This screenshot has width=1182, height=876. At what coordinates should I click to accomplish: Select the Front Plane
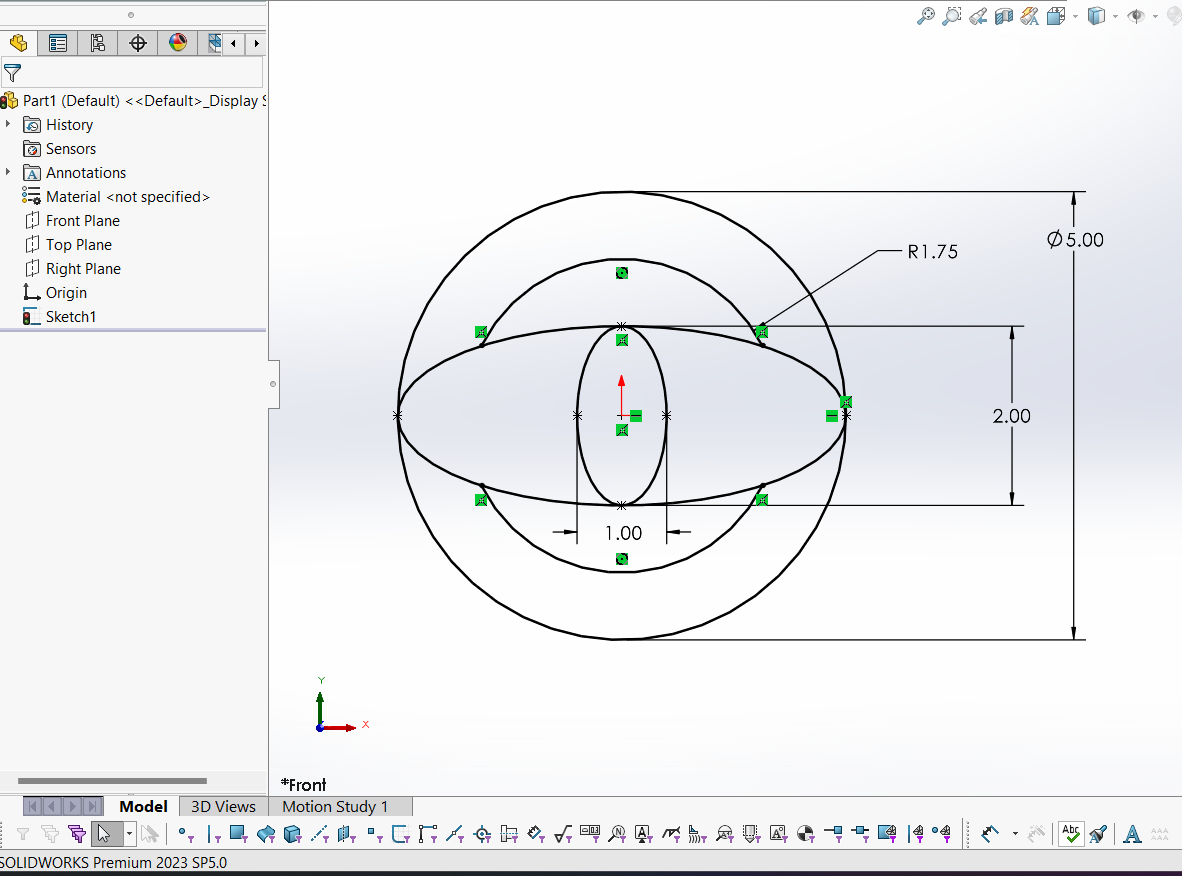click(72, 221)
